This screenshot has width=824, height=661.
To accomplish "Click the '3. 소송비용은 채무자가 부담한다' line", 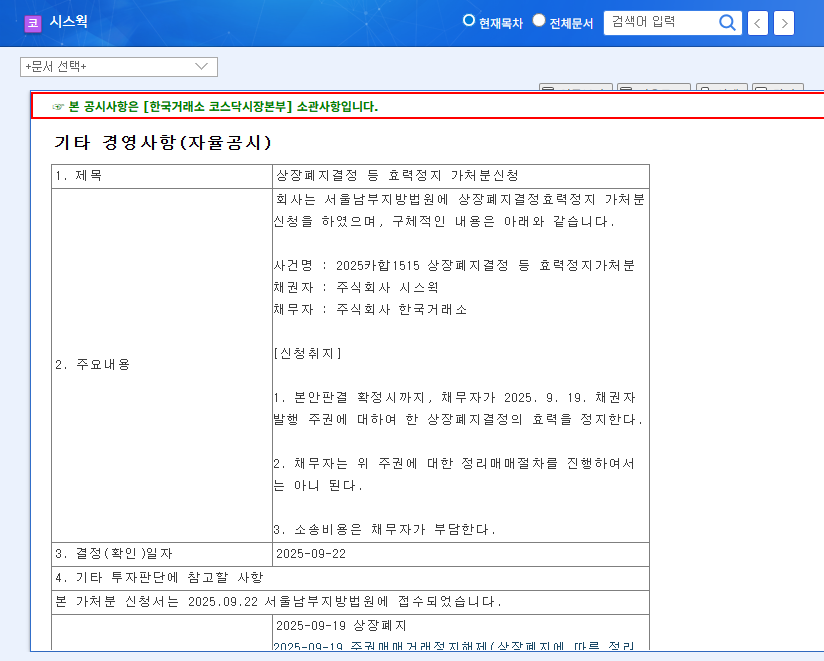I will point(384,529).
